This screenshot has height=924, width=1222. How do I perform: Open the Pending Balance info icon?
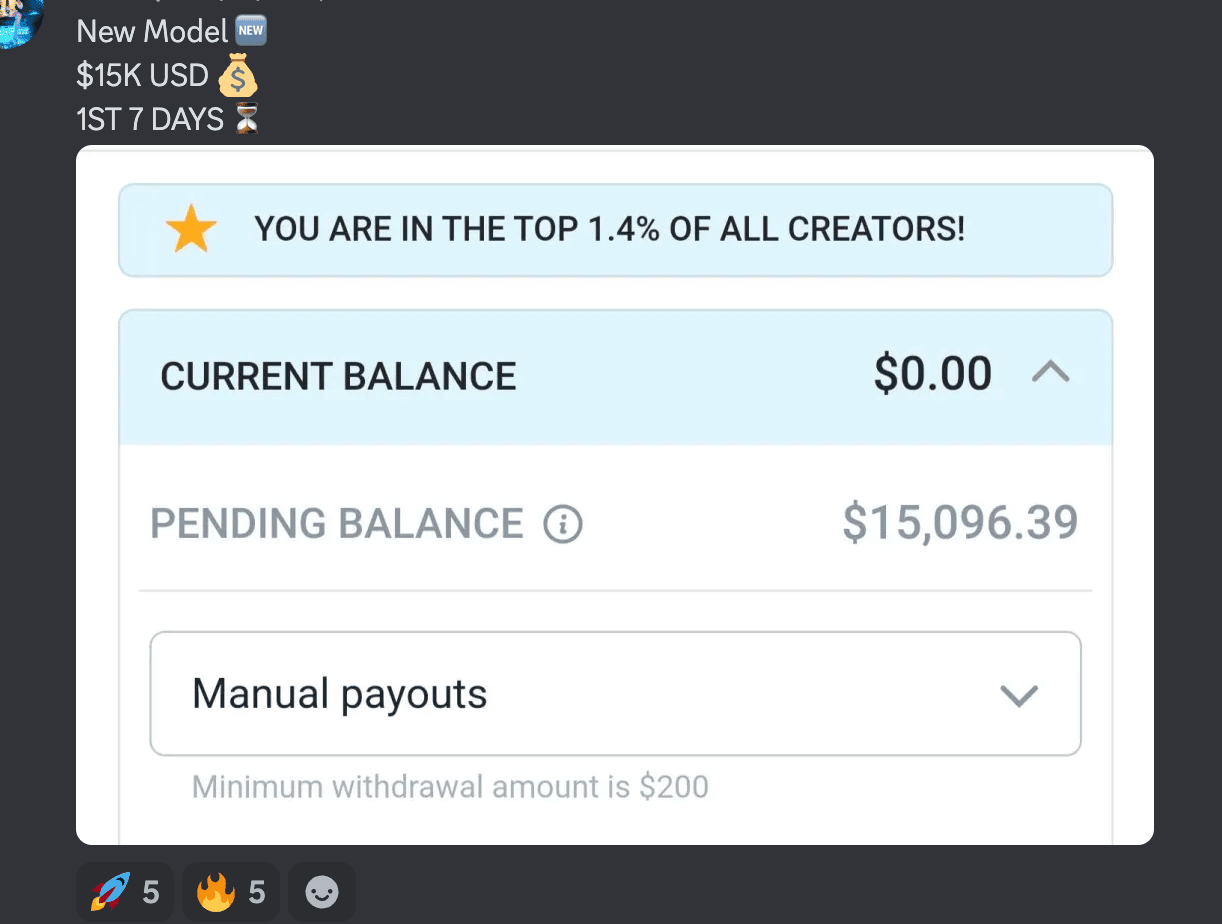[563, 524]
